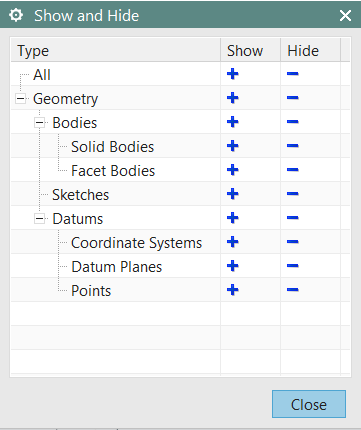Collapse the Datums tree node

point(40,219)
